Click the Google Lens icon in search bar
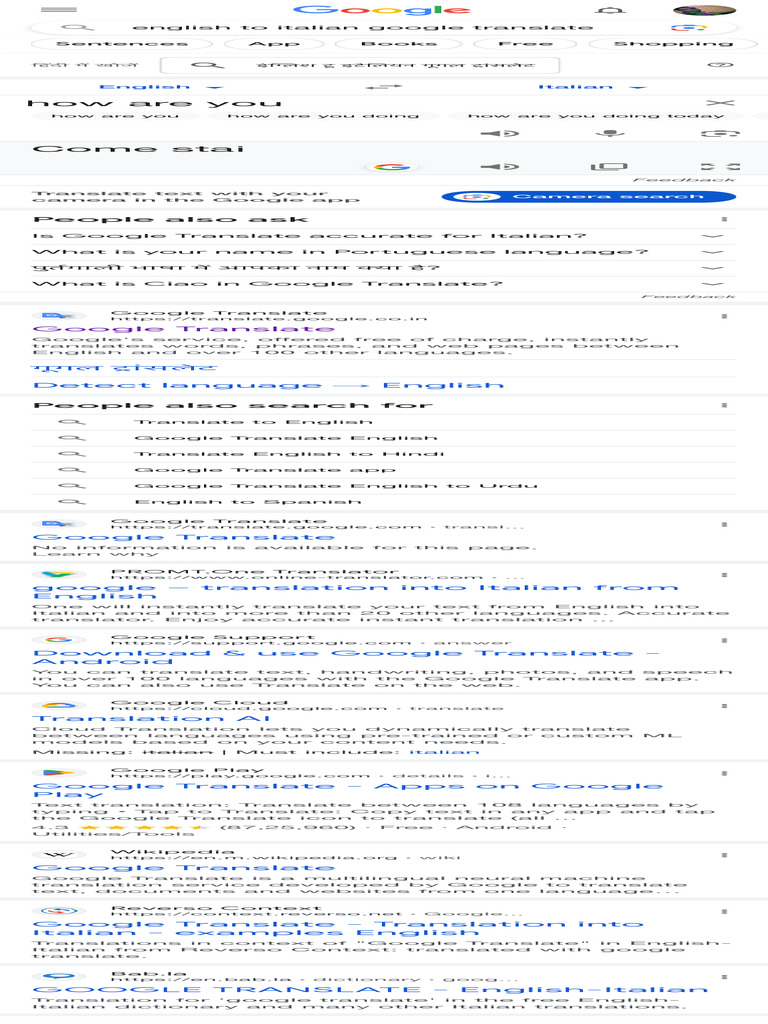Image resolution: width=768 pixels, height=1024 pixels. click(688, 27)
